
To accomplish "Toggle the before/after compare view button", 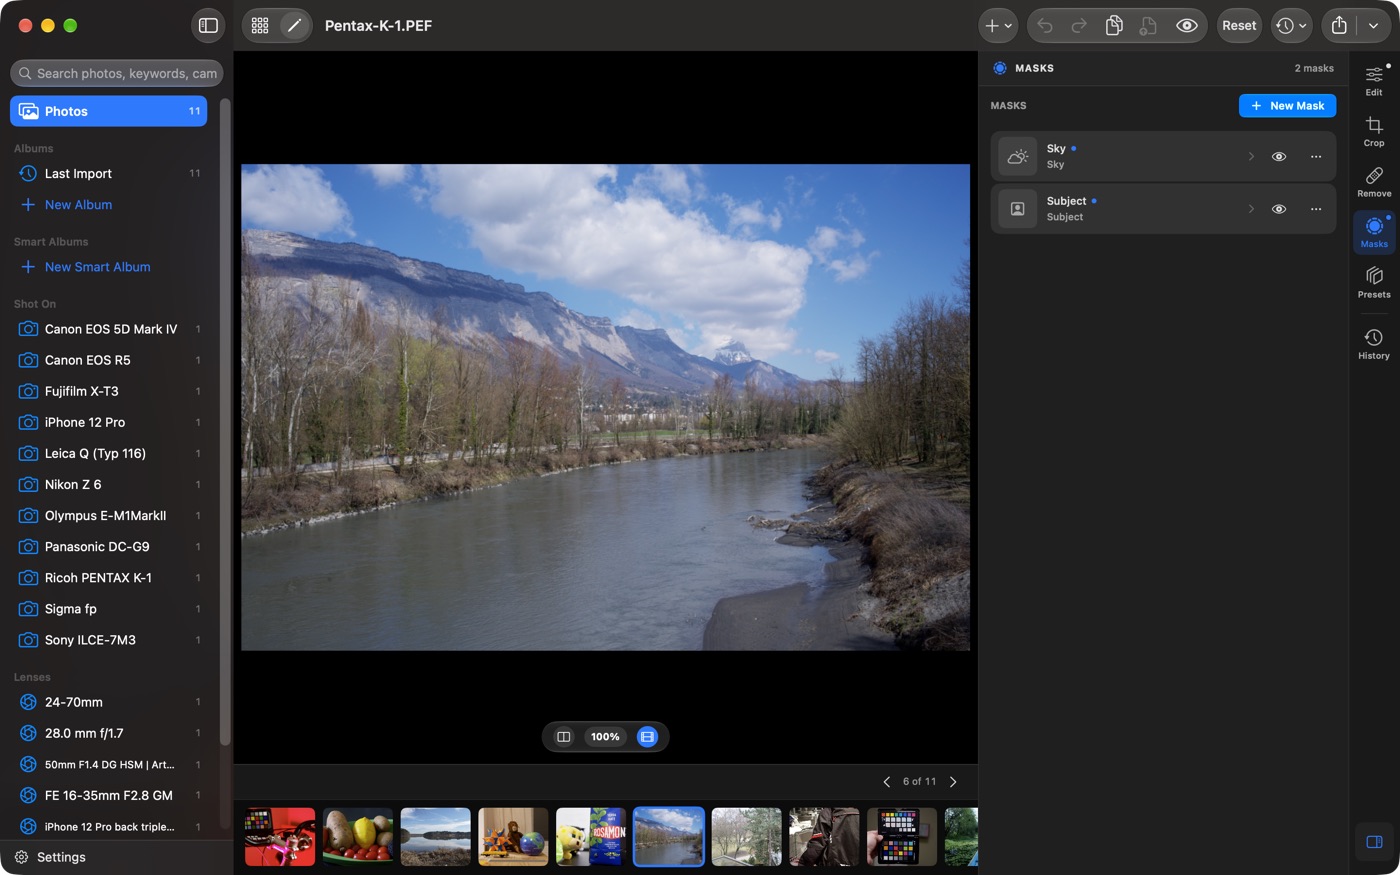I will click(563, 737).
